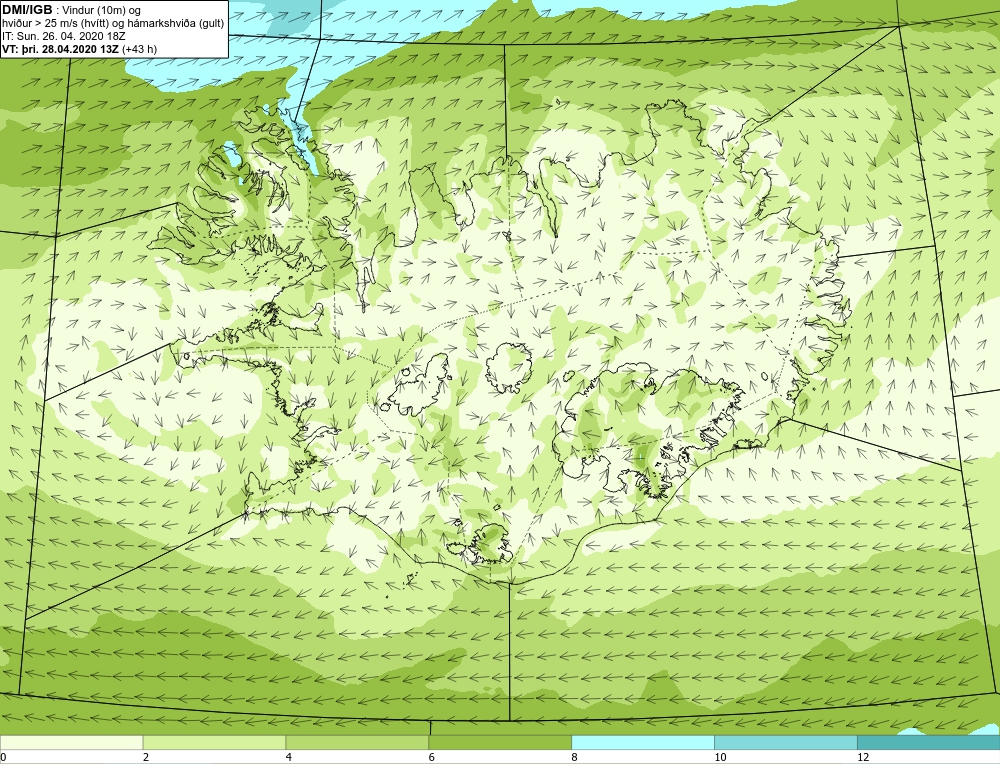Image resolution: width=1000 pixels, height=764 pixels.
Task: Click the DMI/IGB title text
Action: (x=27, y=10)
